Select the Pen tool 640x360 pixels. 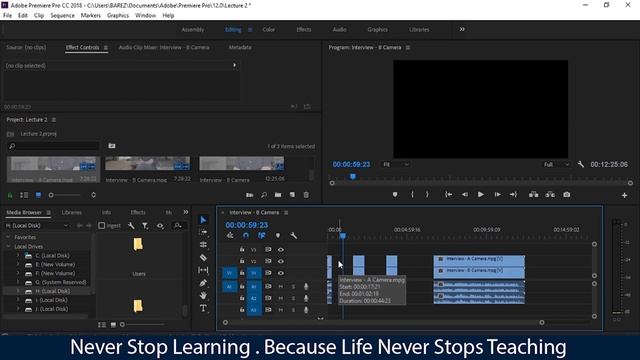[x=203, y=283]
